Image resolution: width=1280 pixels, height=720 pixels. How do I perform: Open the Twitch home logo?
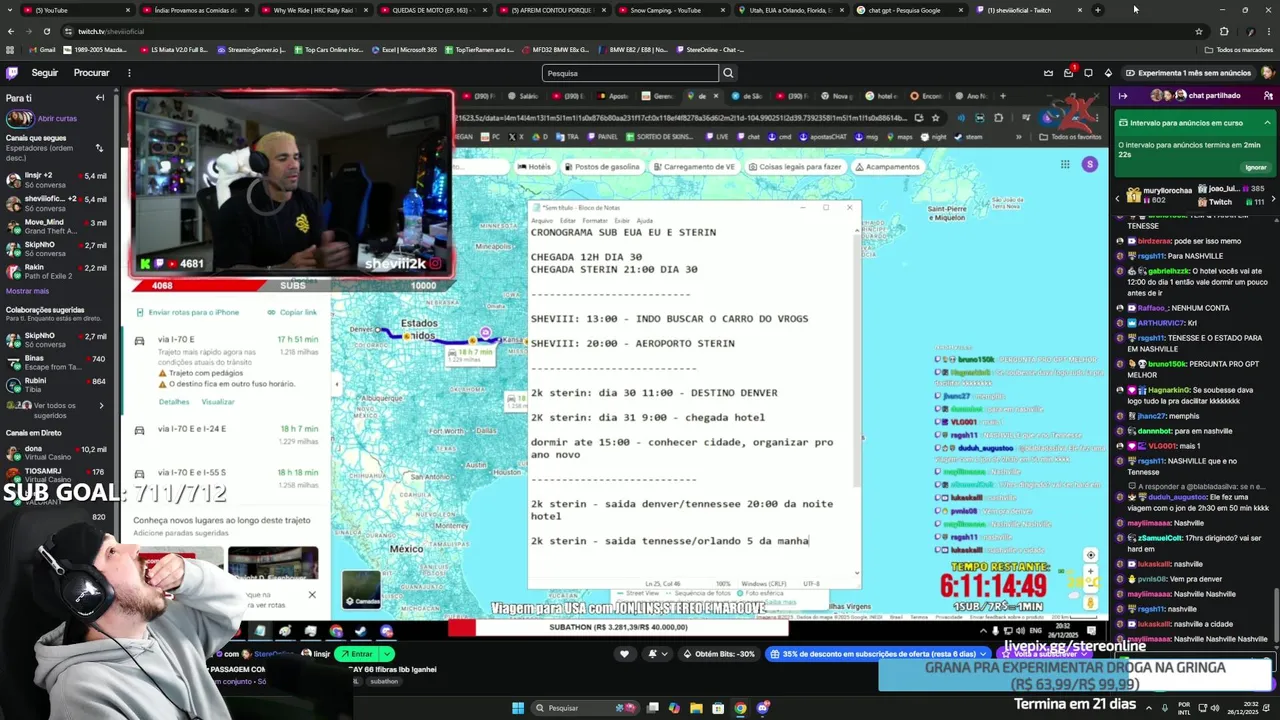tap(12, 73)
